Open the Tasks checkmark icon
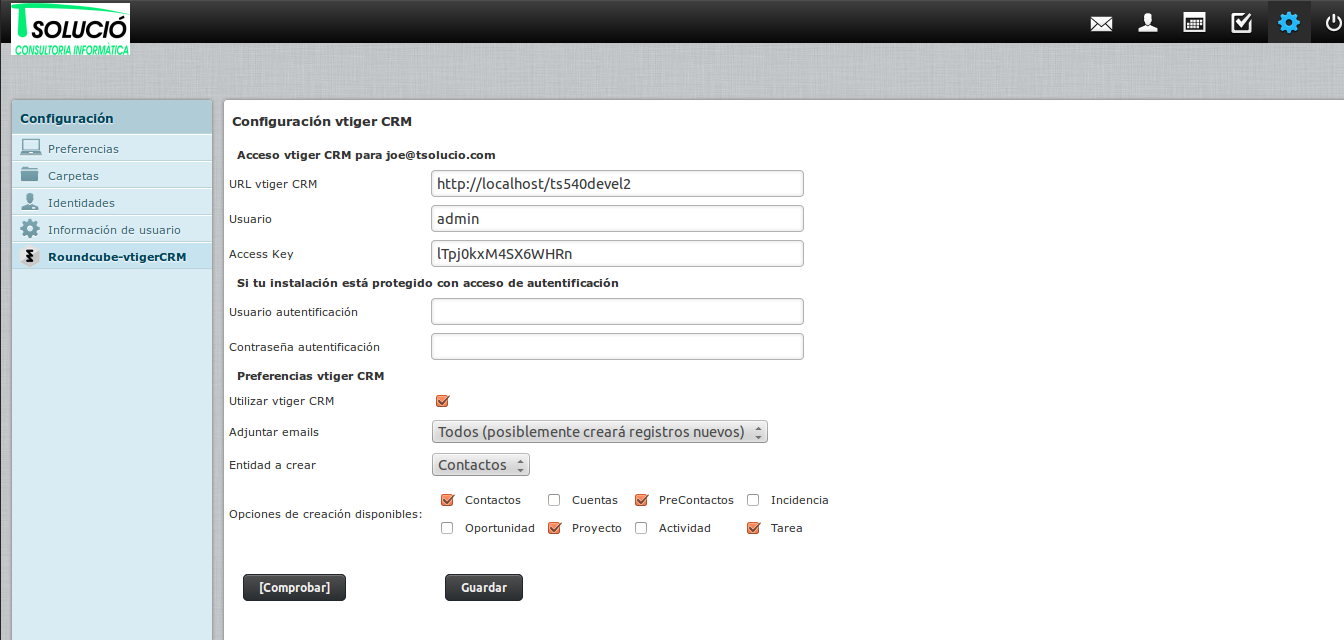Screen dimensions: 1344x640 pos(1241,23)
